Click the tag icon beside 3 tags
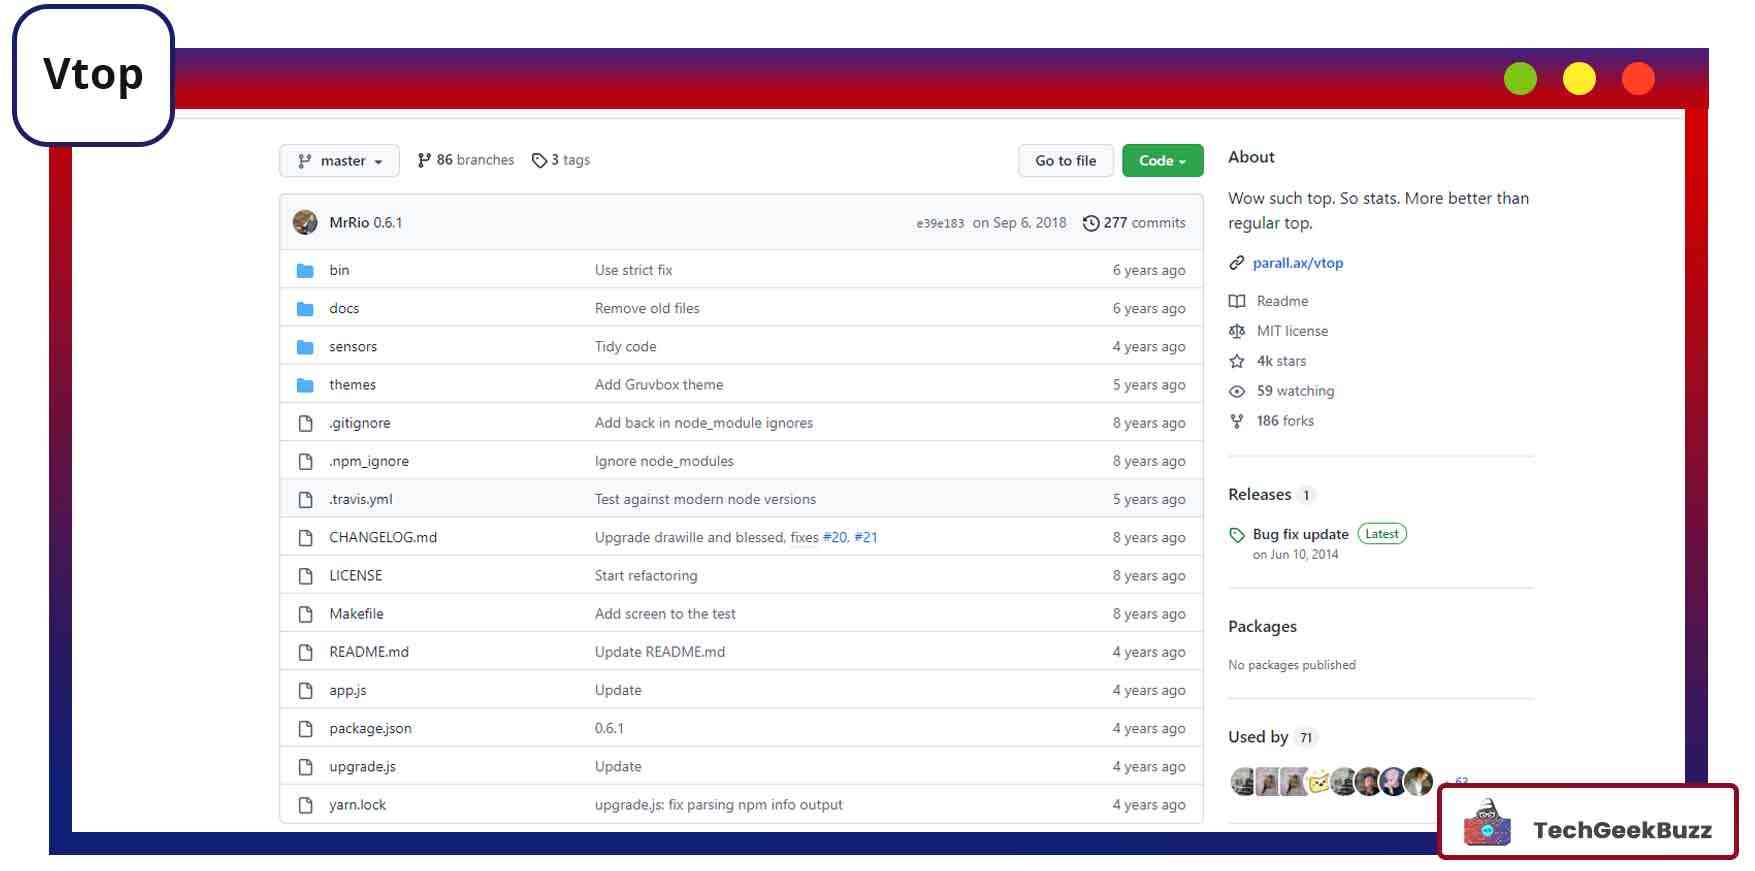The image size is (1755, 871). point(539,160)
